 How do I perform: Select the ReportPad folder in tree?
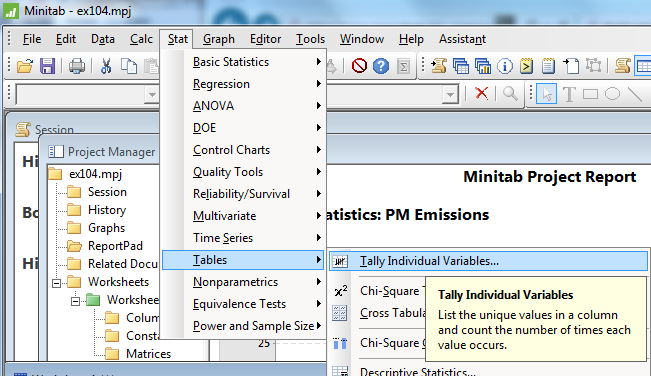tap(115, 246)
